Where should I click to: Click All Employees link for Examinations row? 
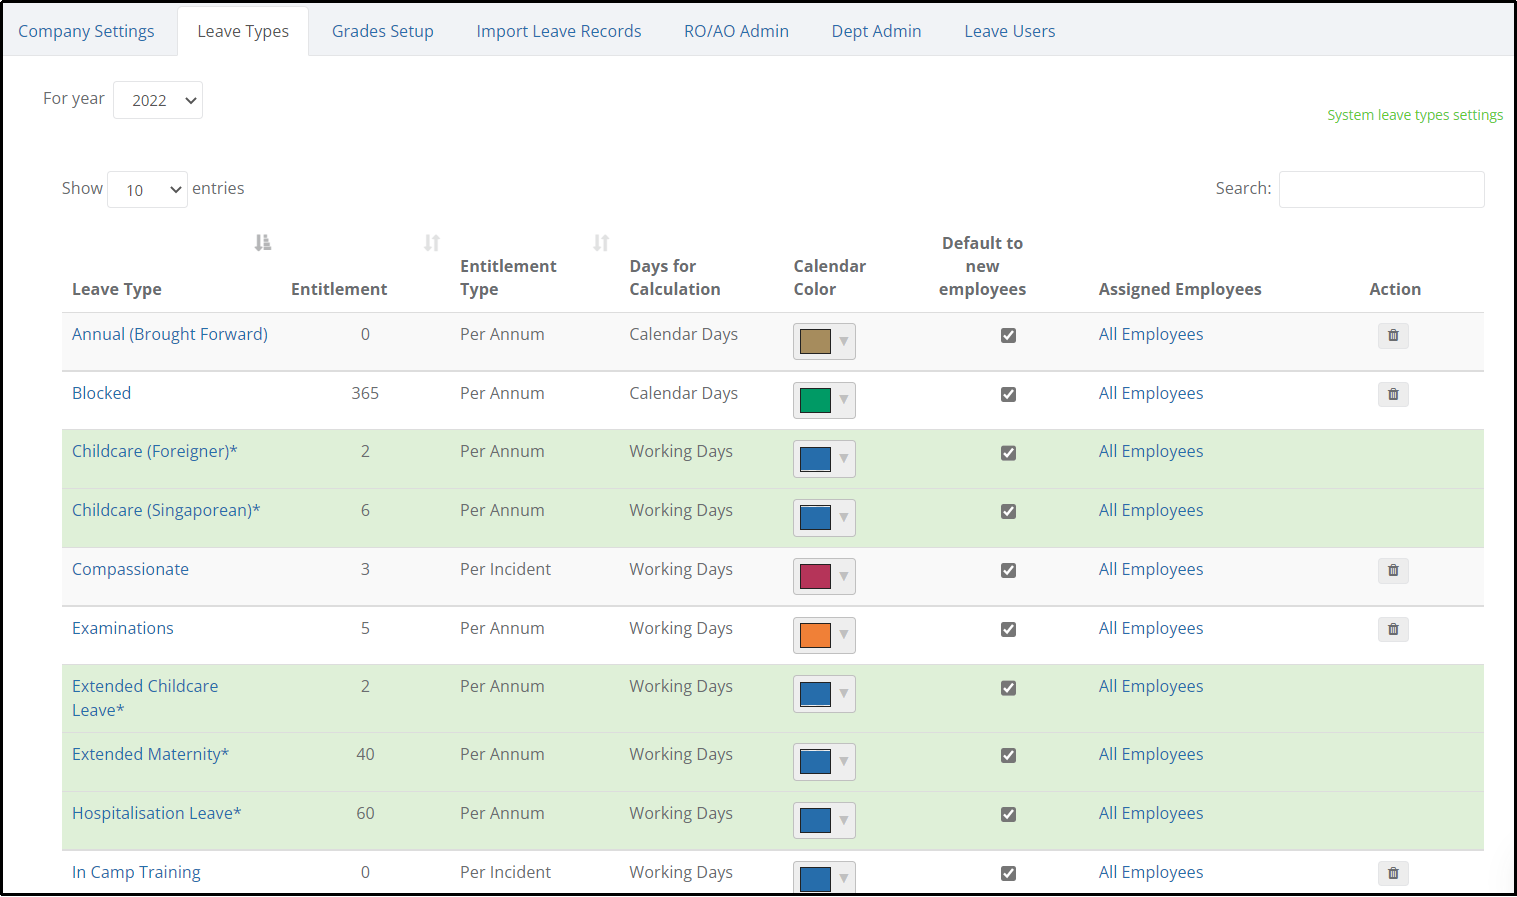coord(1151,628)
